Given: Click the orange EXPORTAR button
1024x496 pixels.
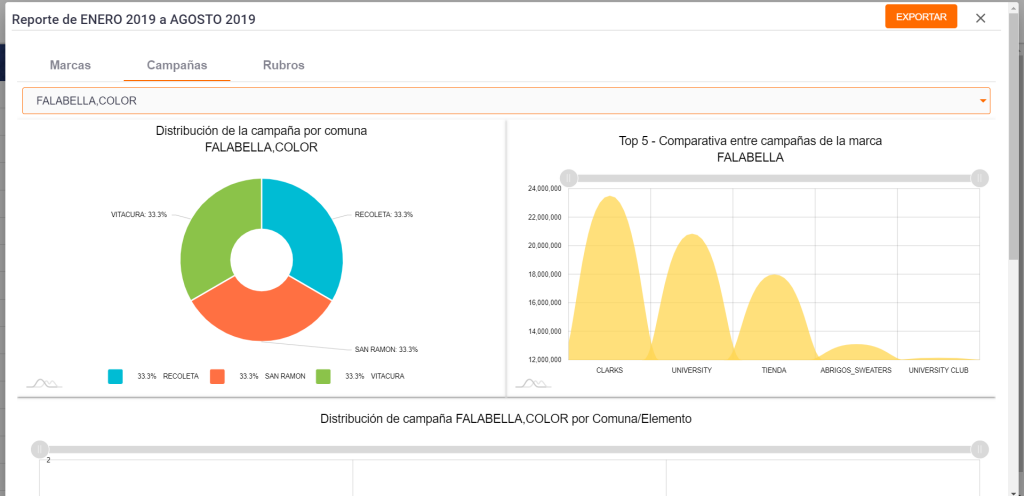Looking at the screenshot, I should (921, 17).
